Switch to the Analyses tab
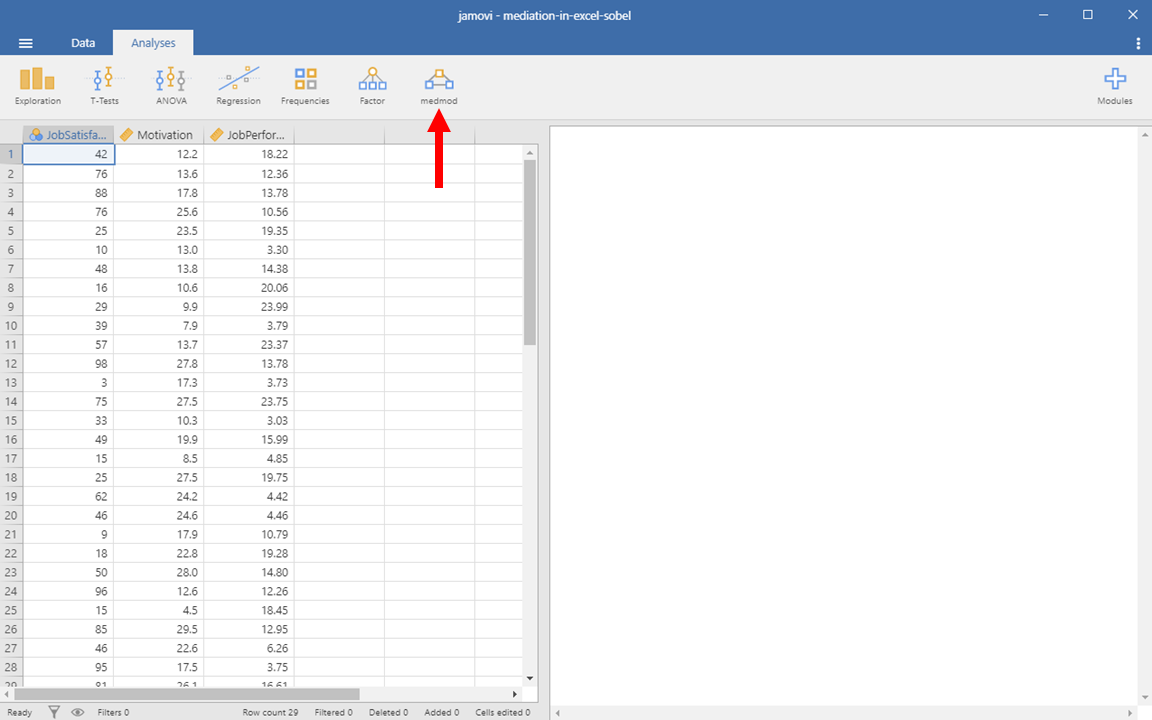Screen dimensions: 1152x720 point(153,43)
